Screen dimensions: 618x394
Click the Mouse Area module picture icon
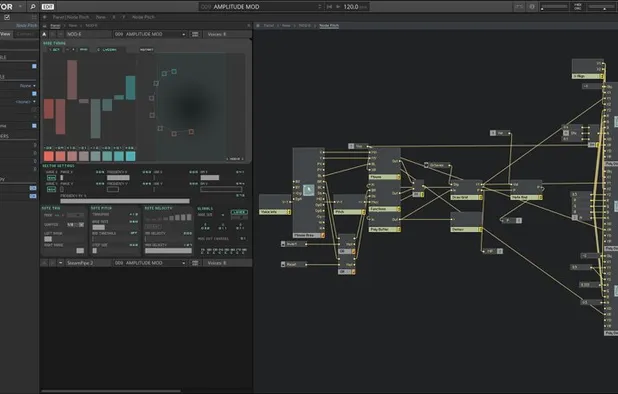[309, 190]
